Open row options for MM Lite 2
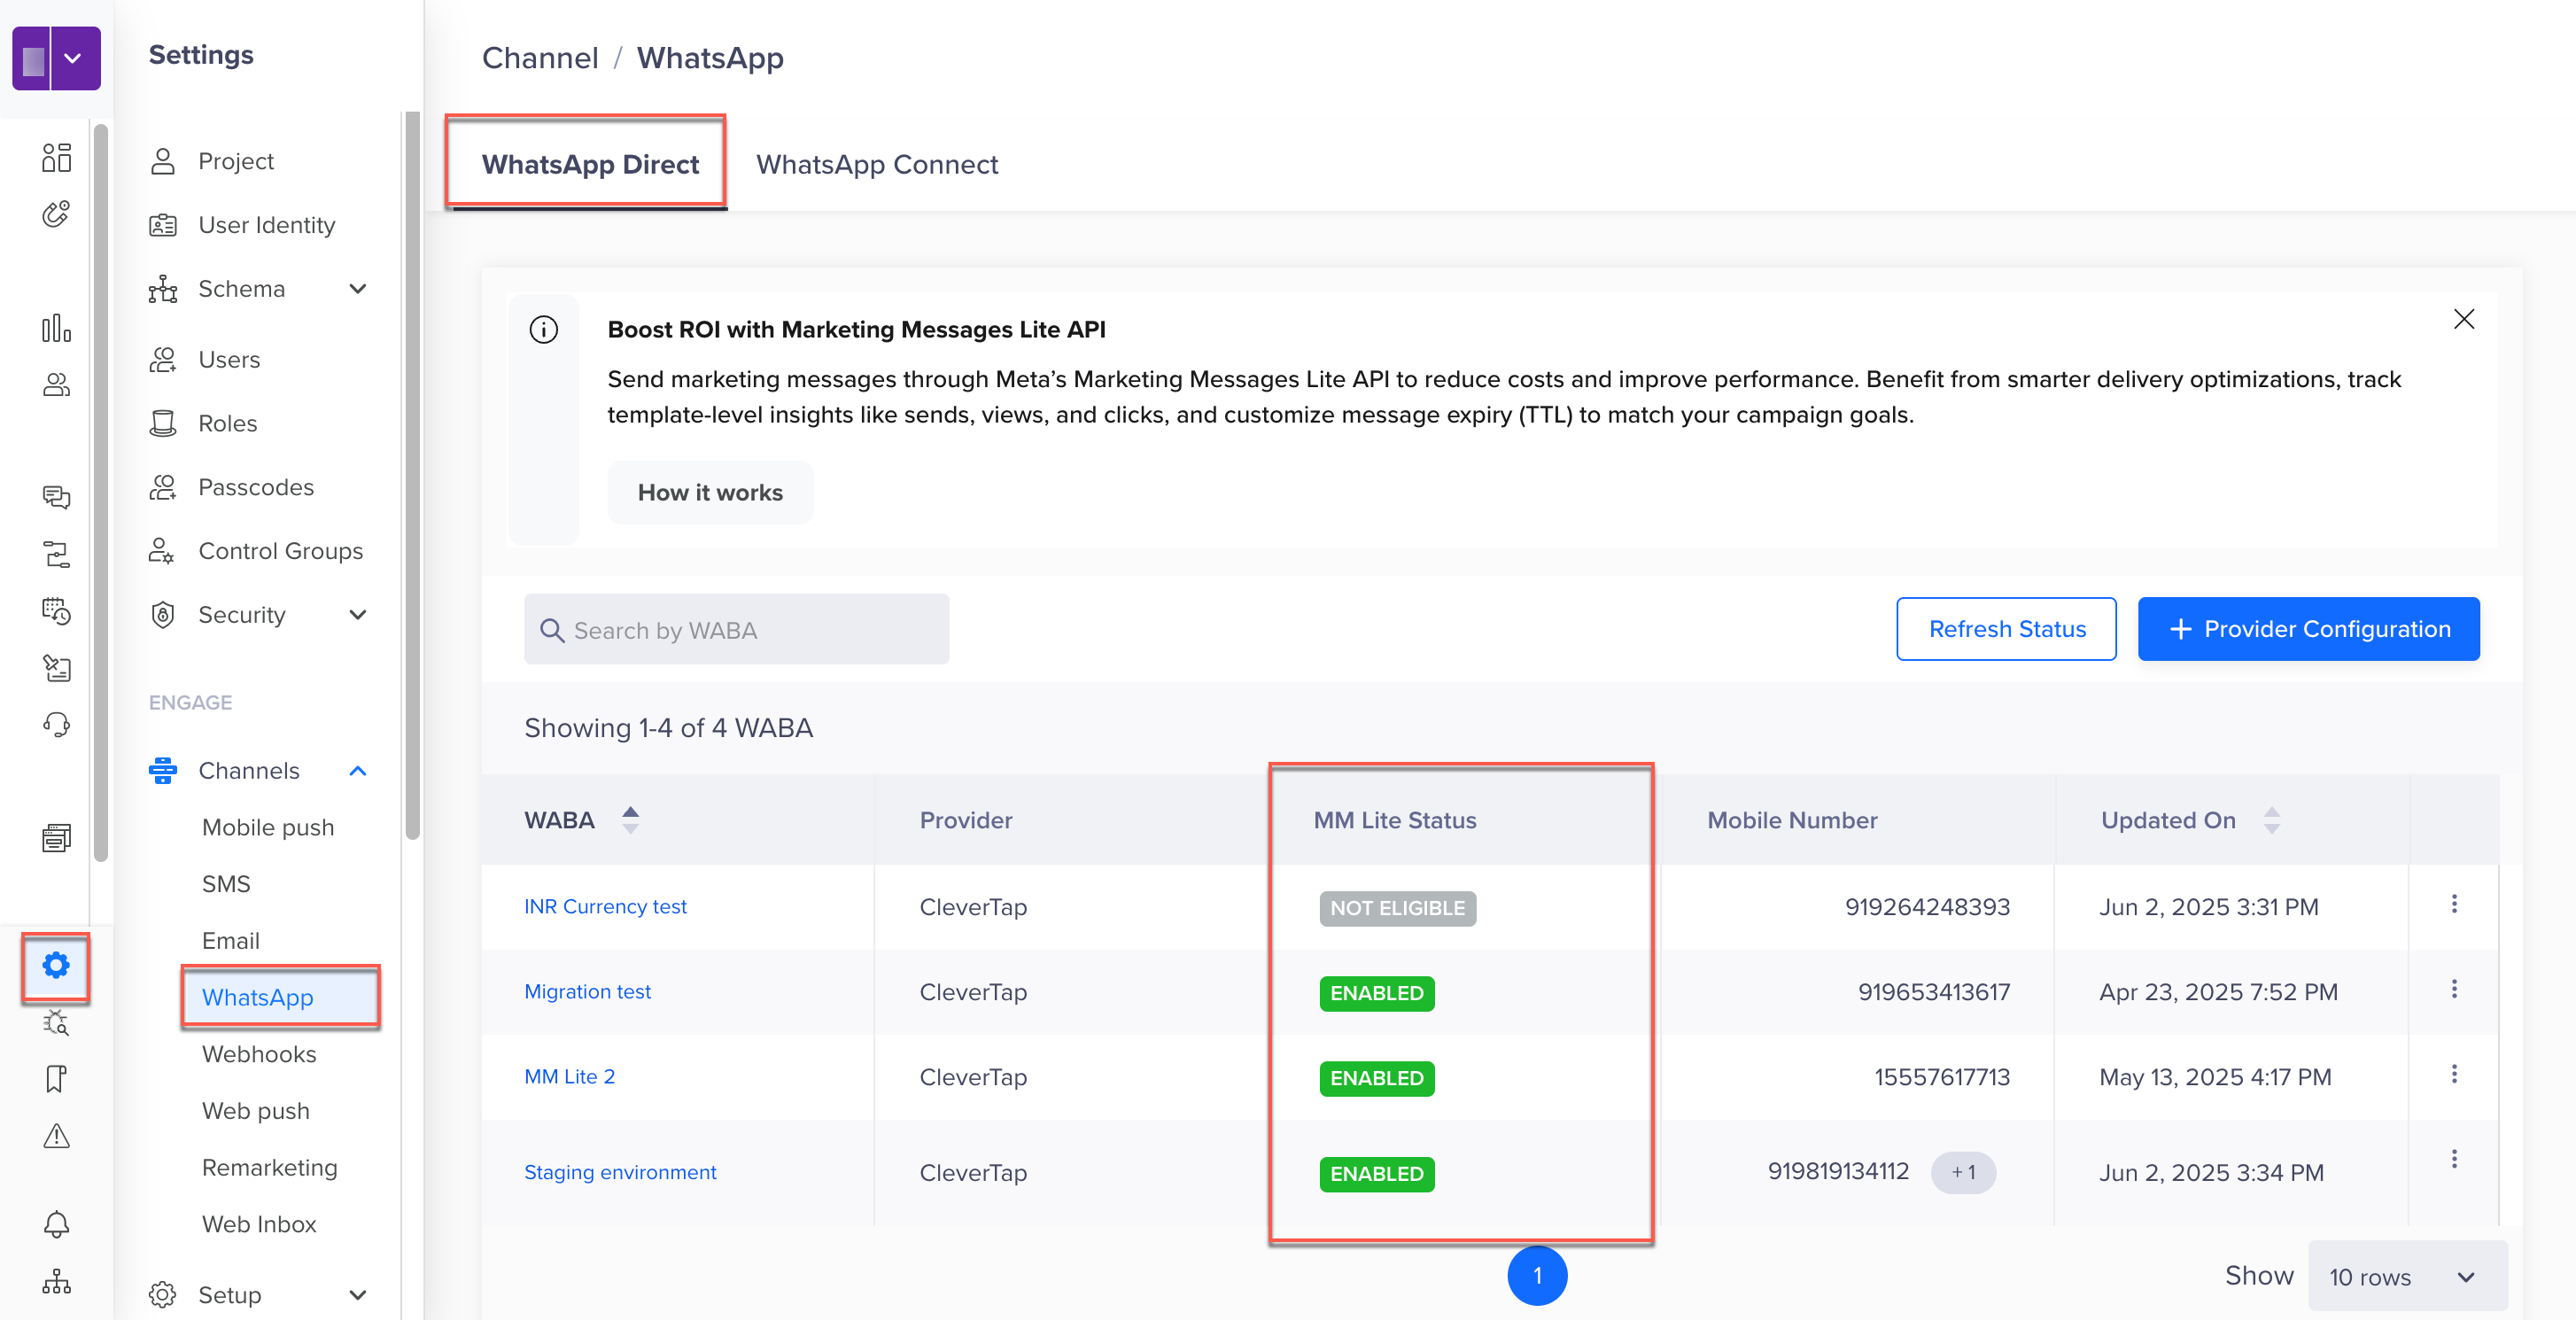 click(x=2454, y=1075)
